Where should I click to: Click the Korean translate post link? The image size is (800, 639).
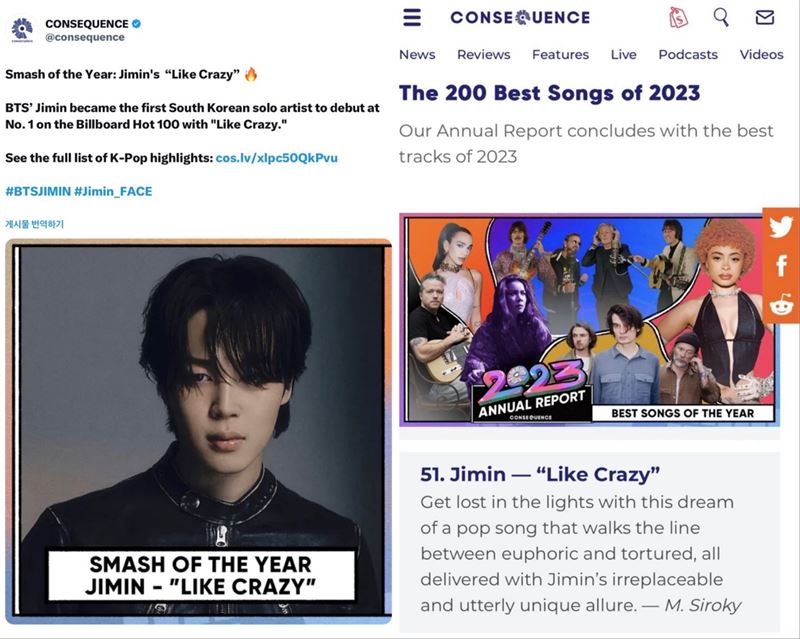[x=34, y=224]
